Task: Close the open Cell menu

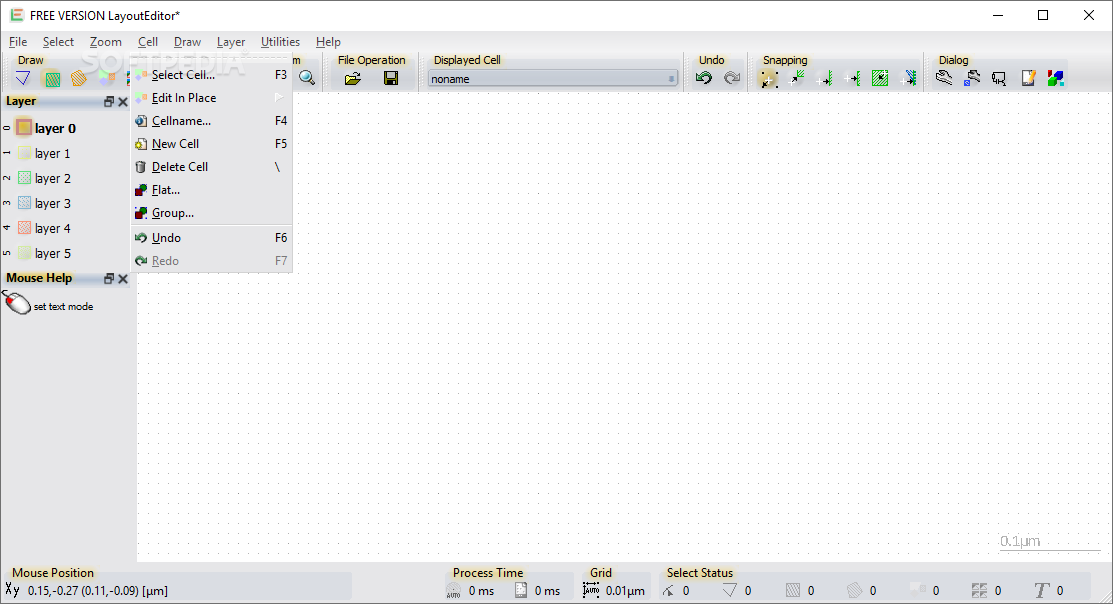Action: coord(148,42)
